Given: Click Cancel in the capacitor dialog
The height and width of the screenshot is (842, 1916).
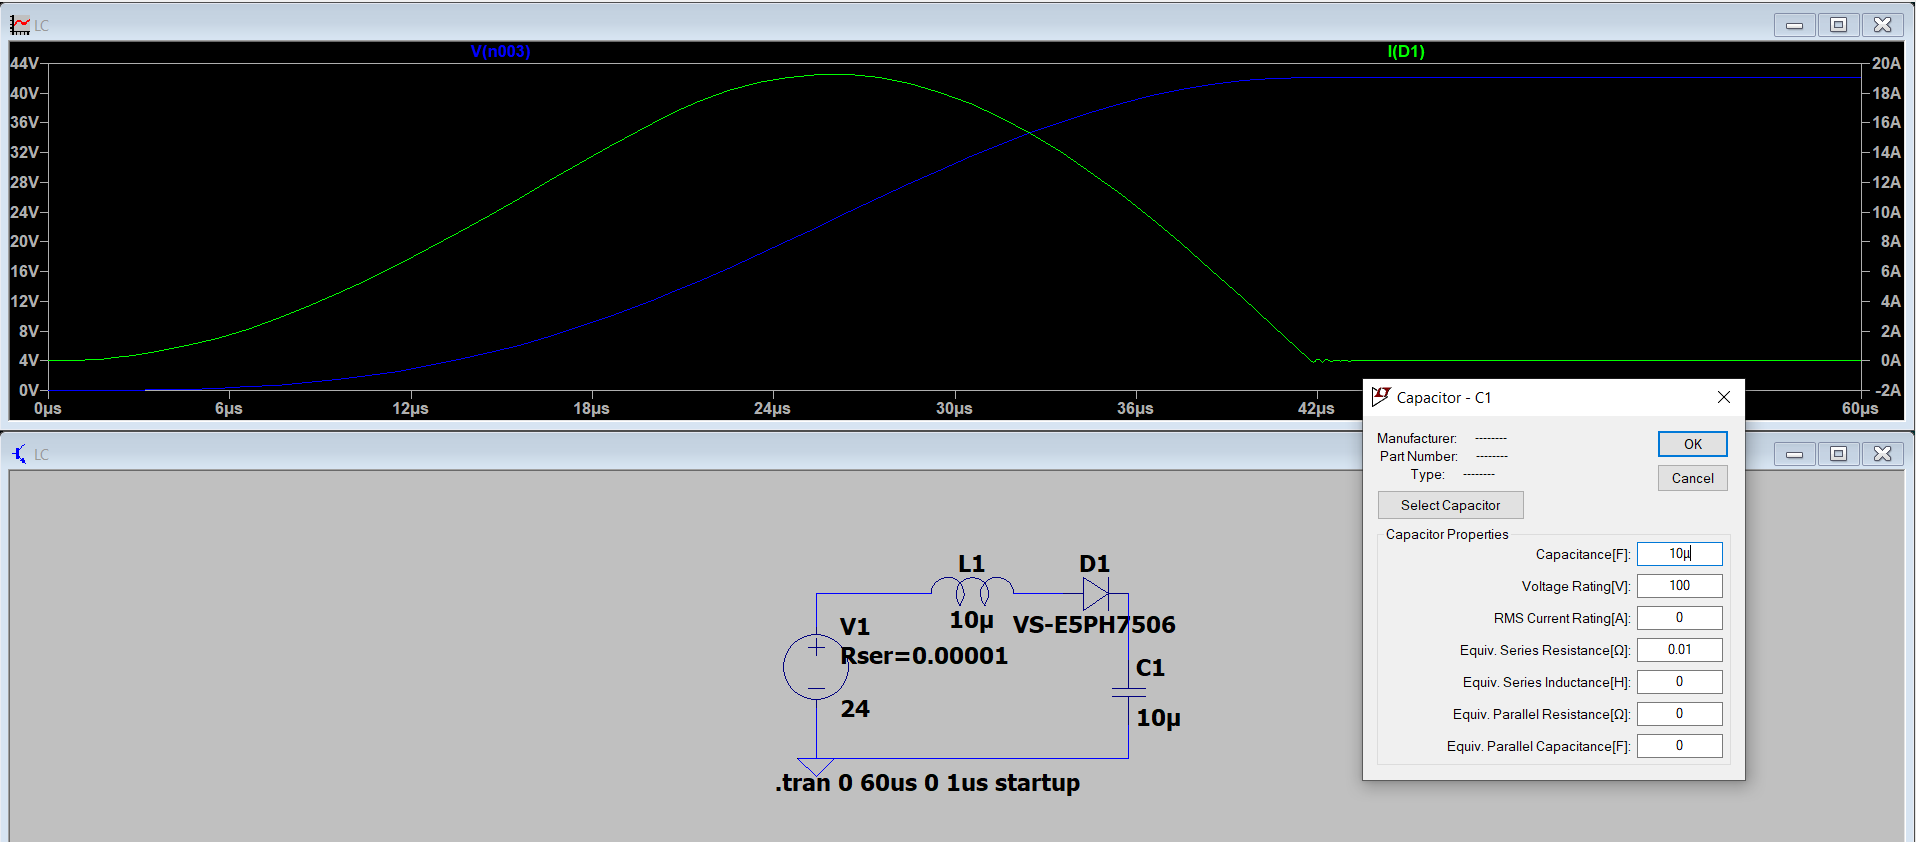Looking at the screenshot, I should (1693, 478).
